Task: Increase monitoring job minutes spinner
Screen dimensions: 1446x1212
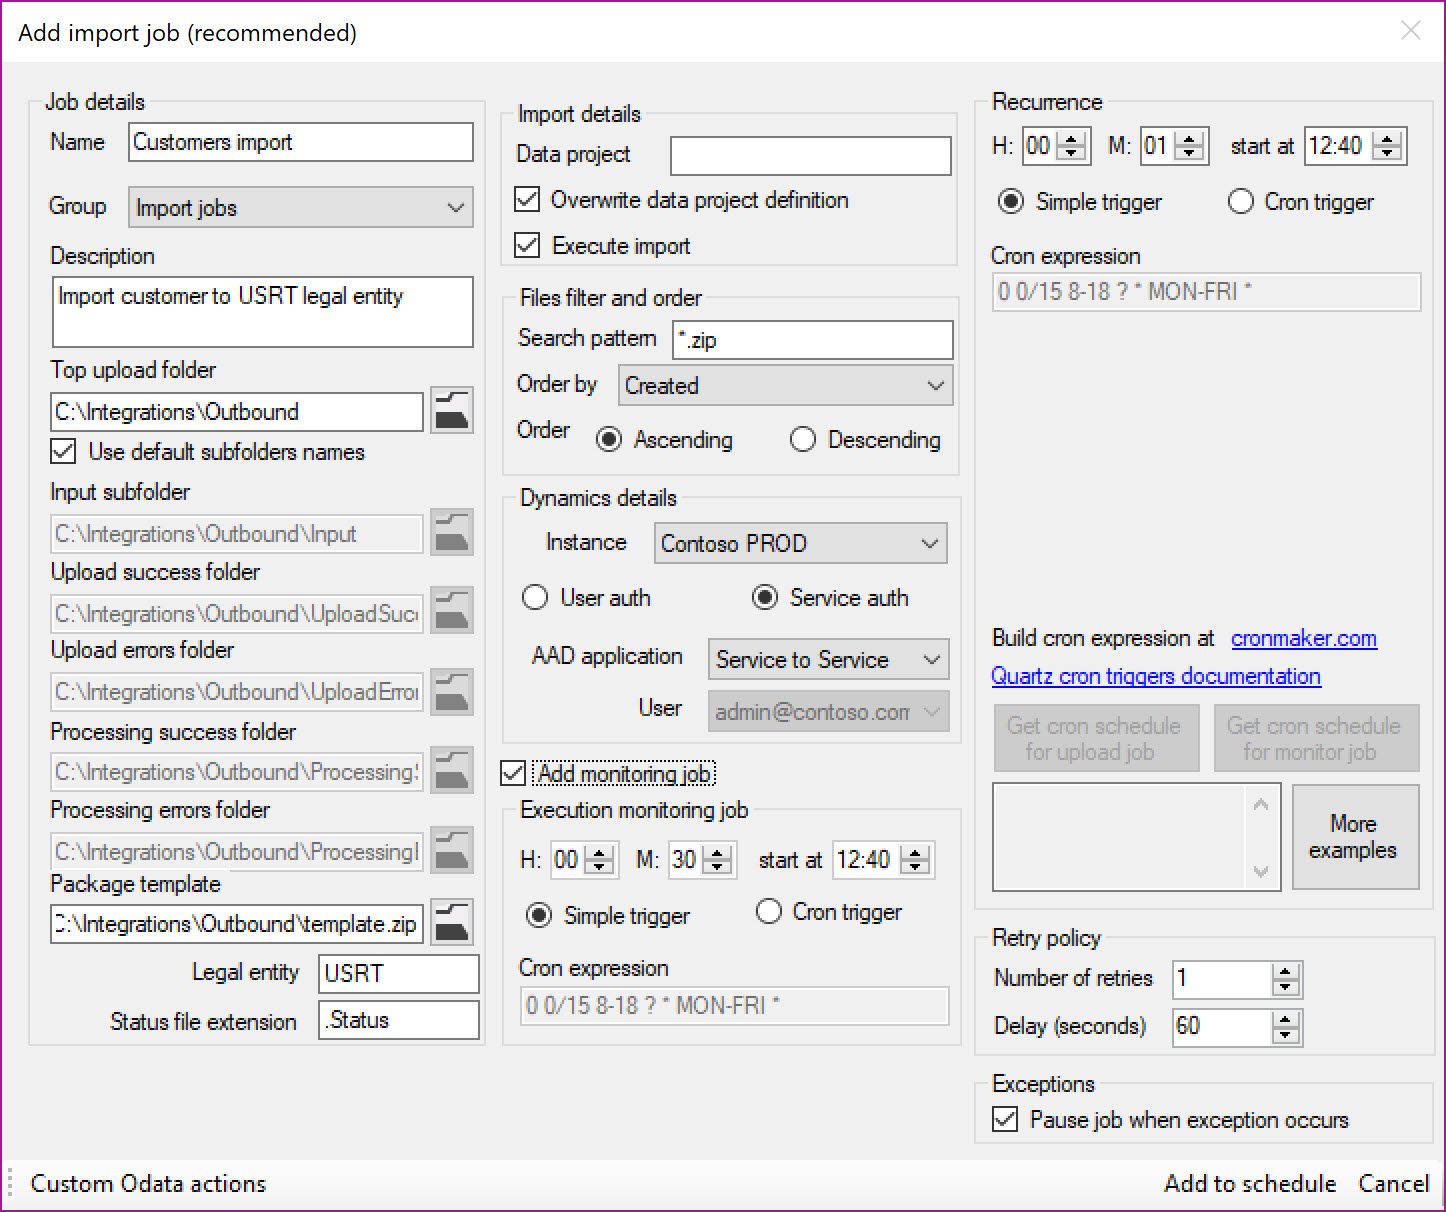Action: (717, 853)
